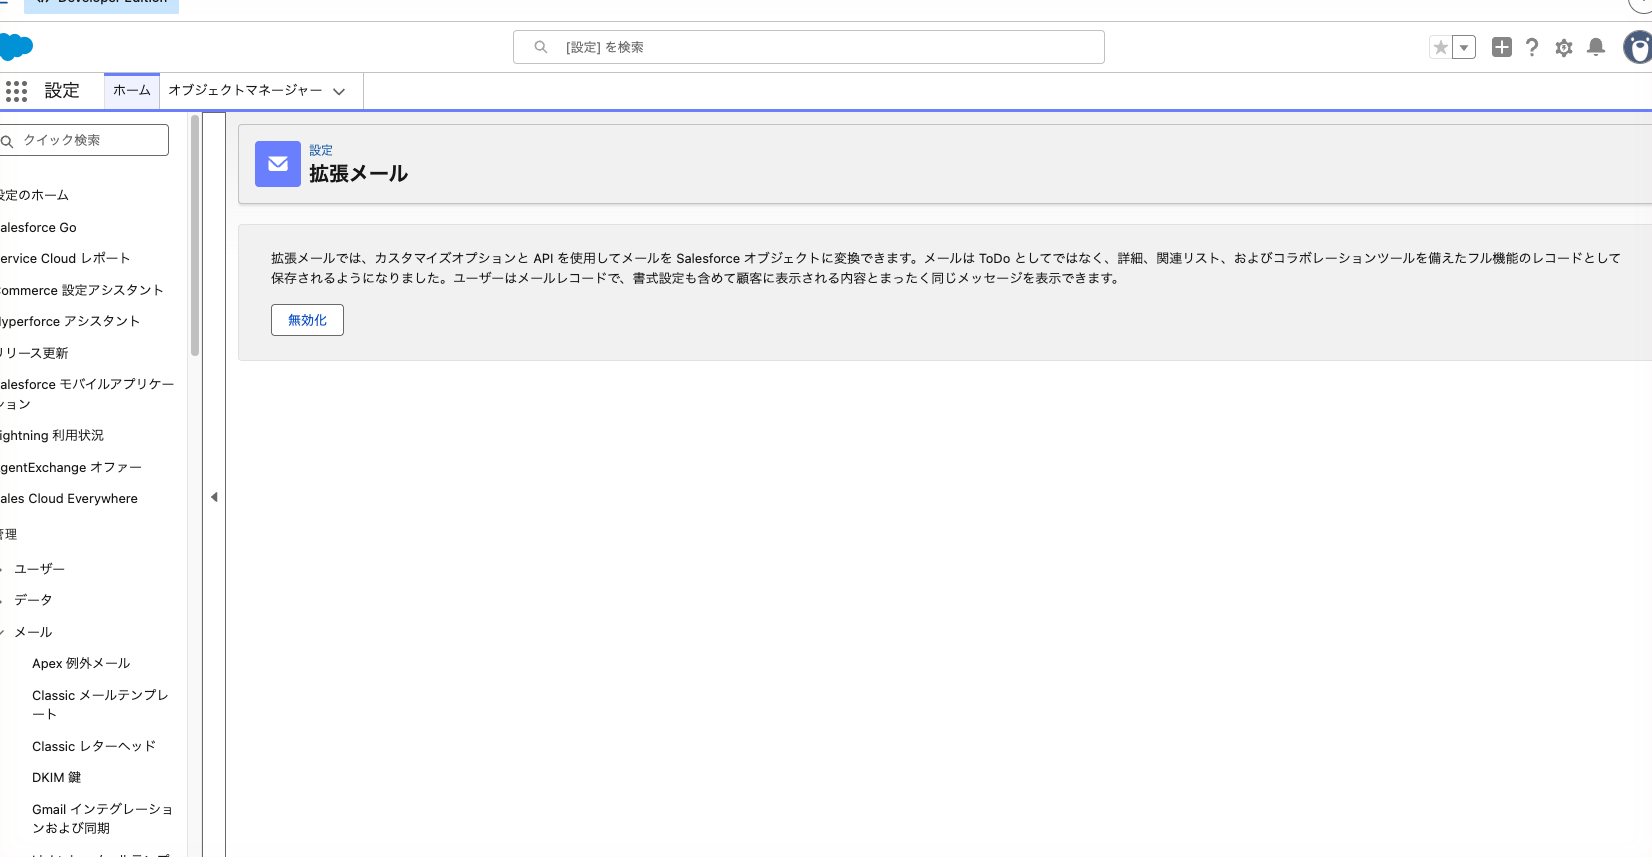The height and width of the screenshot is (857, 1652).
Task: Open Gmail インテグレーションおよび同期 item
Action: coord(102,818)
